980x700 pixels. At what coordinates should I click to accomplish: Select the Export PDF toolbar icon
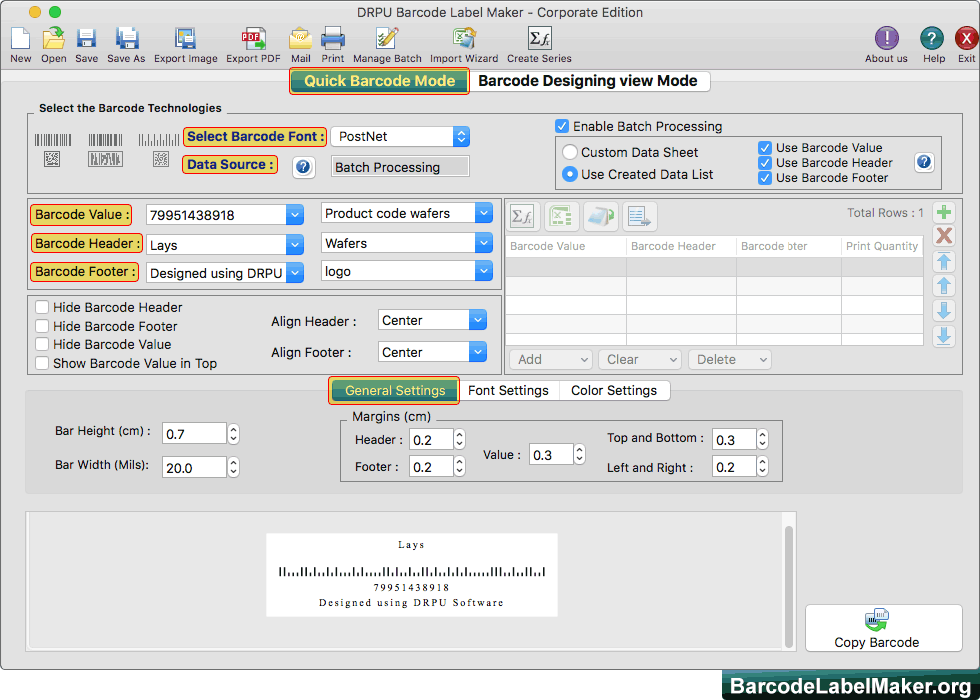(x=253, y=39)
